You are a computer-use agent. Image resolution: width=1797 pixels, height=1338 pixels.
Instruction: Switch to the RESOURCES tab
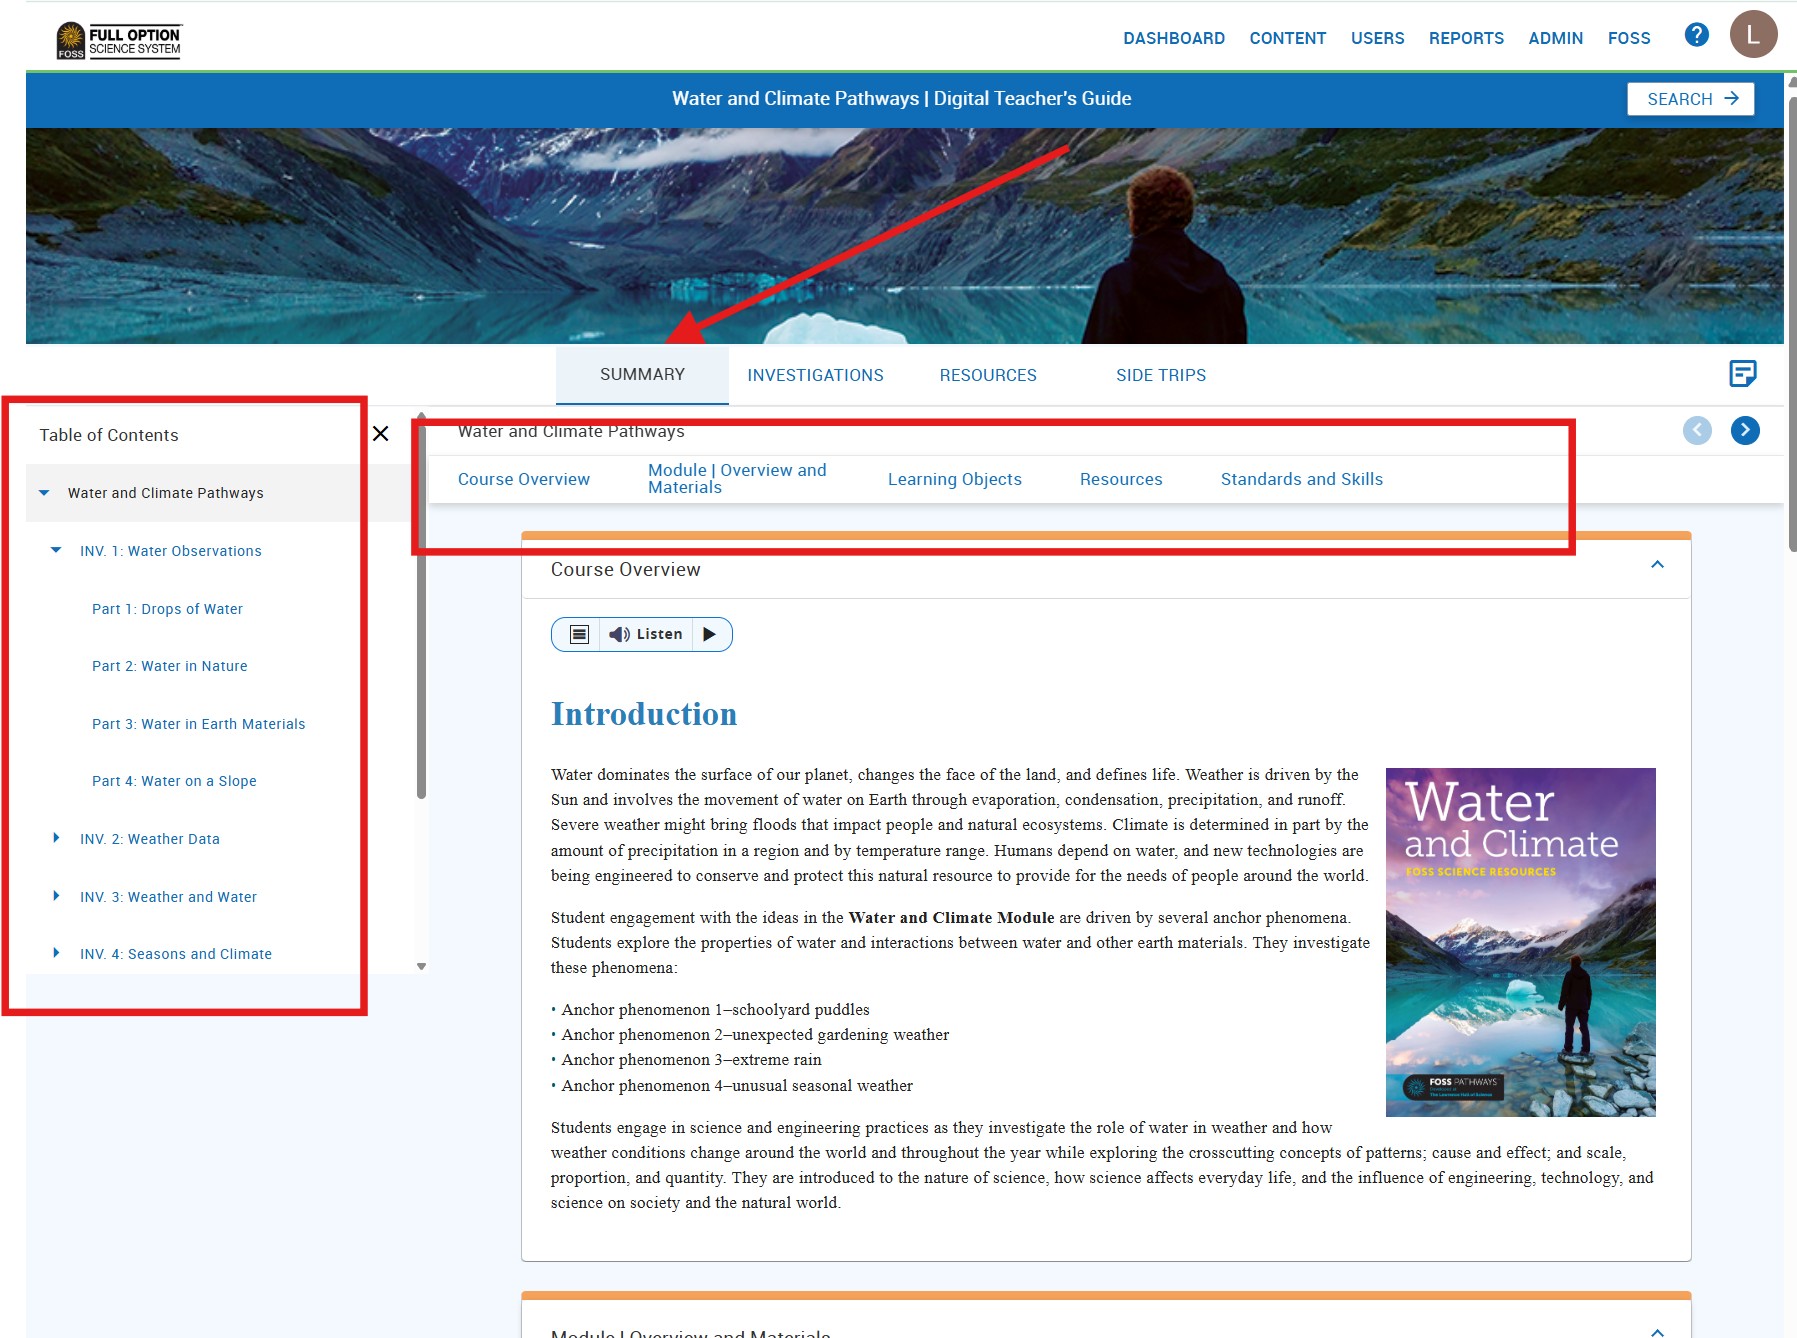(988, 375)
